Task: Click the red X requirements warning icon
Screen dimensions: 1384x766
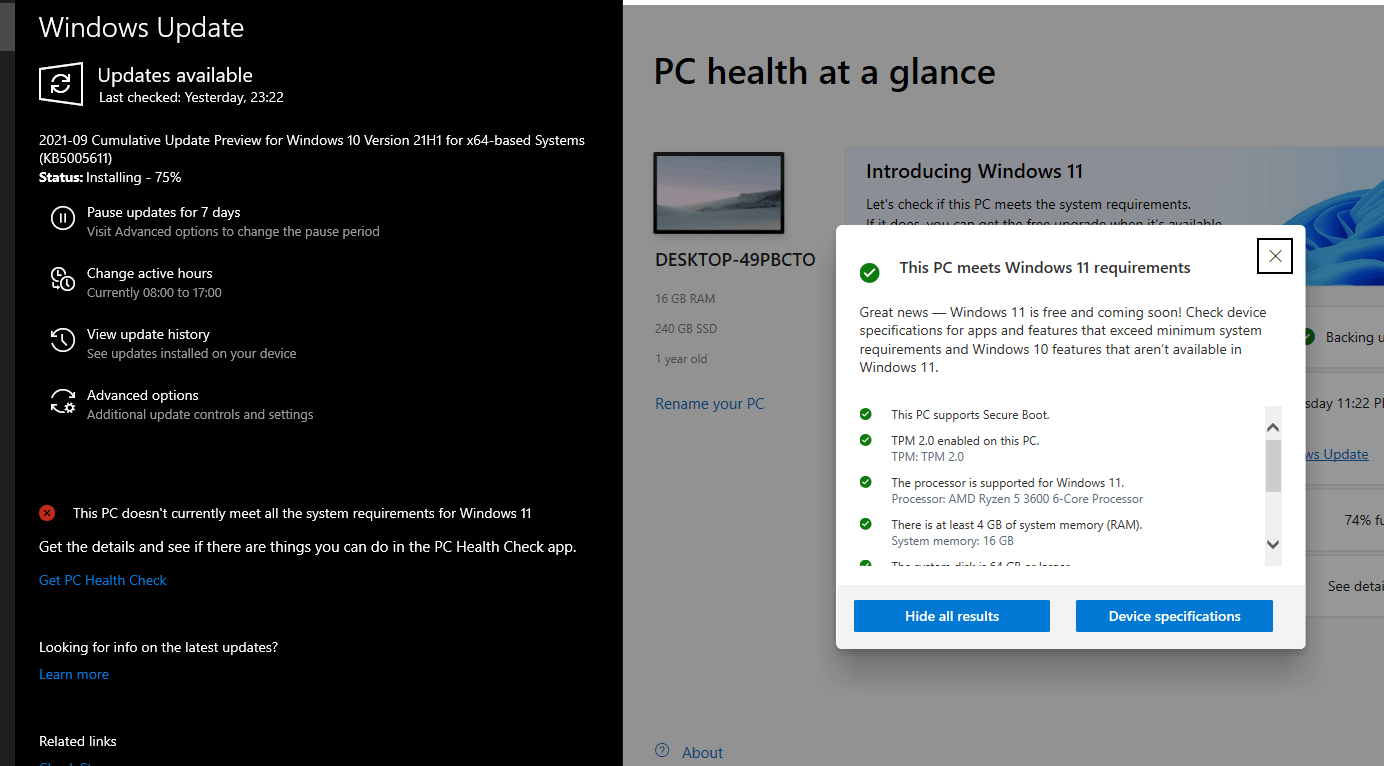Action: [x=46, y=512]
